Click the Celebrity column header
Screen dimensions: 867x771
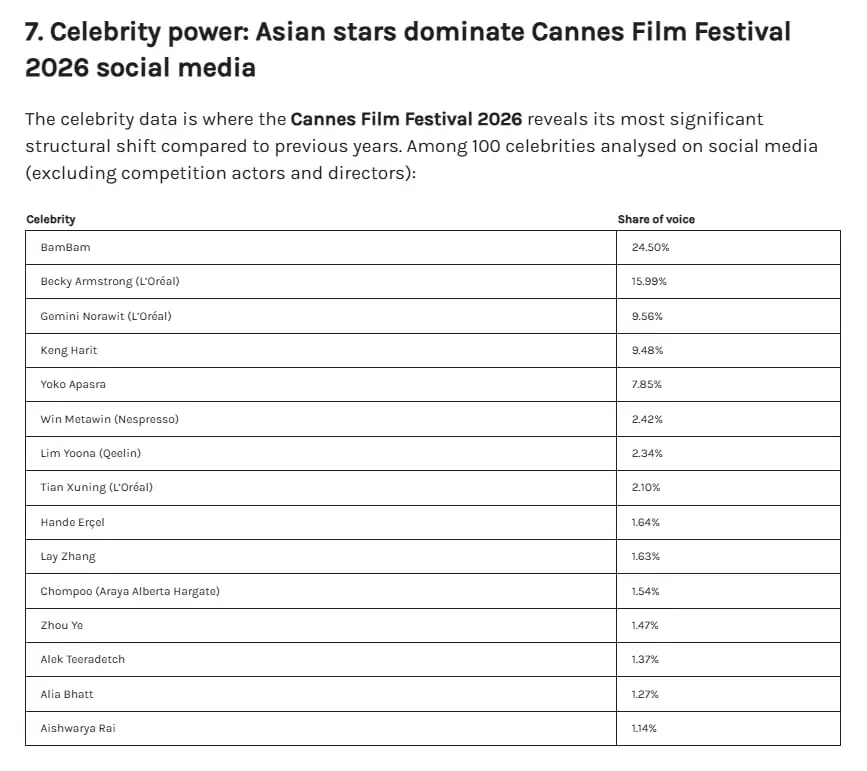pos(51,219)
